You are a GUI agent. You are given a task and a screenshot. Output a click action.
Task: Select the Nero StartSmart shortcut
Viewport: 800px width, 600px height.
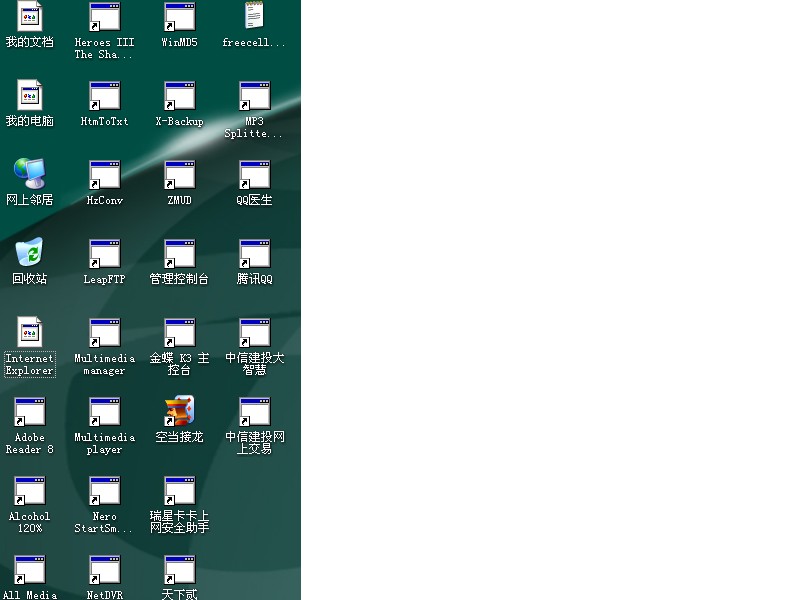pyautogui.click(x=104, y=491)
